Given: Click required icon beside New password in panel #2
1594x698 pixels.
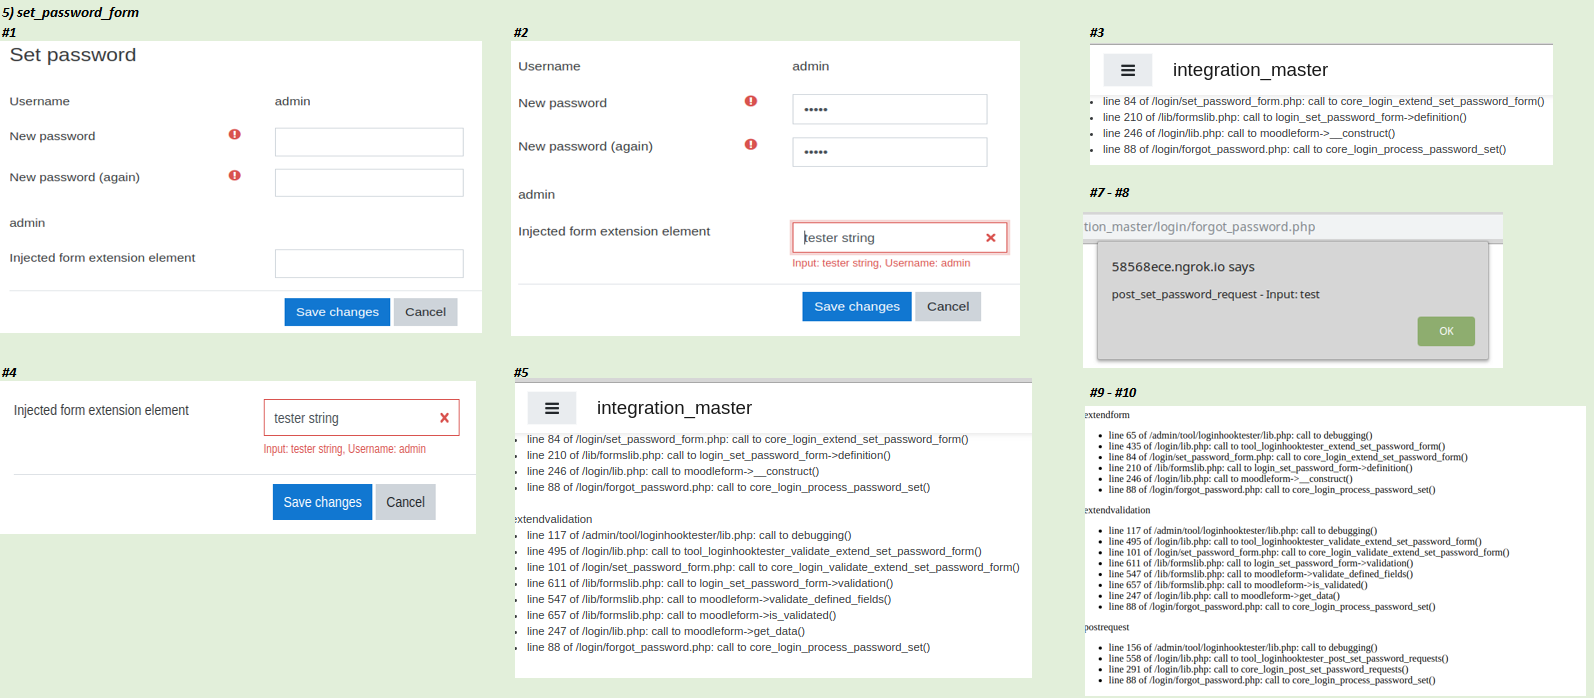Looking at the screenshot, I should coord(751,101).
